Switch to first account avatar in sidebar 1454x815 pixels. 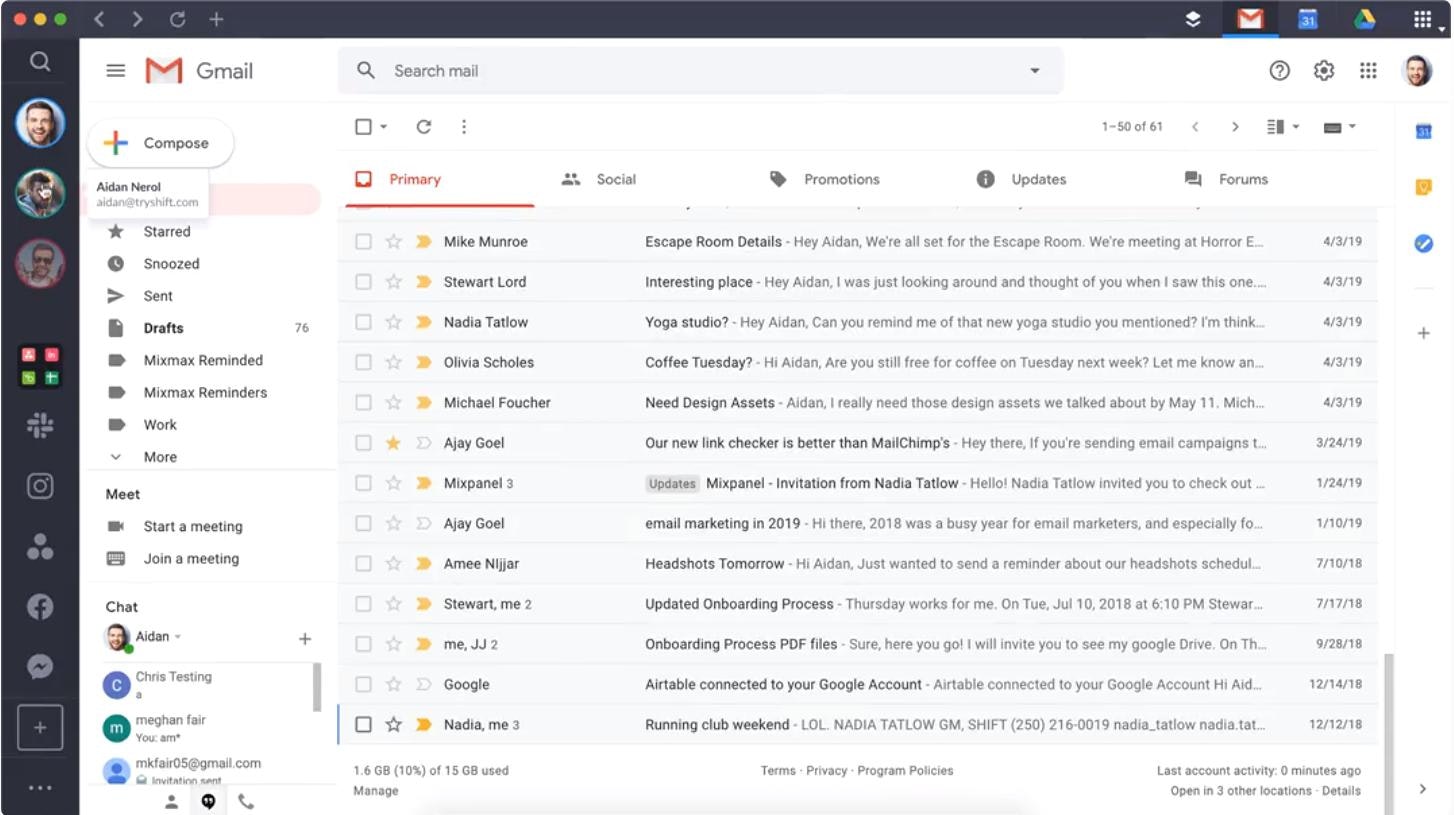tap(40, 124)
